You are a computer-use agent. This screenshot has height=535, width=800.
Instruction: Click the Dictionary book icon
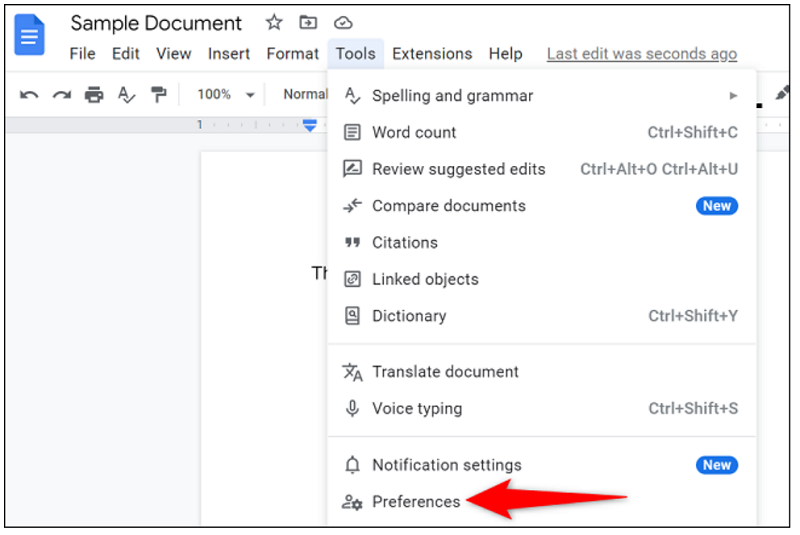point(352,316)
